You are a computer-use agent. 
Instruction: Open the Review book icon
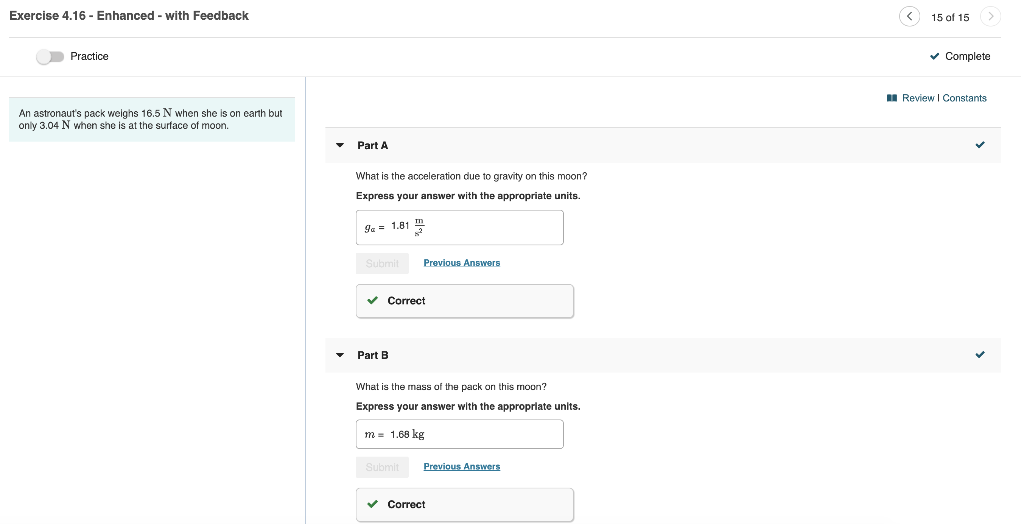coord(891,98)
